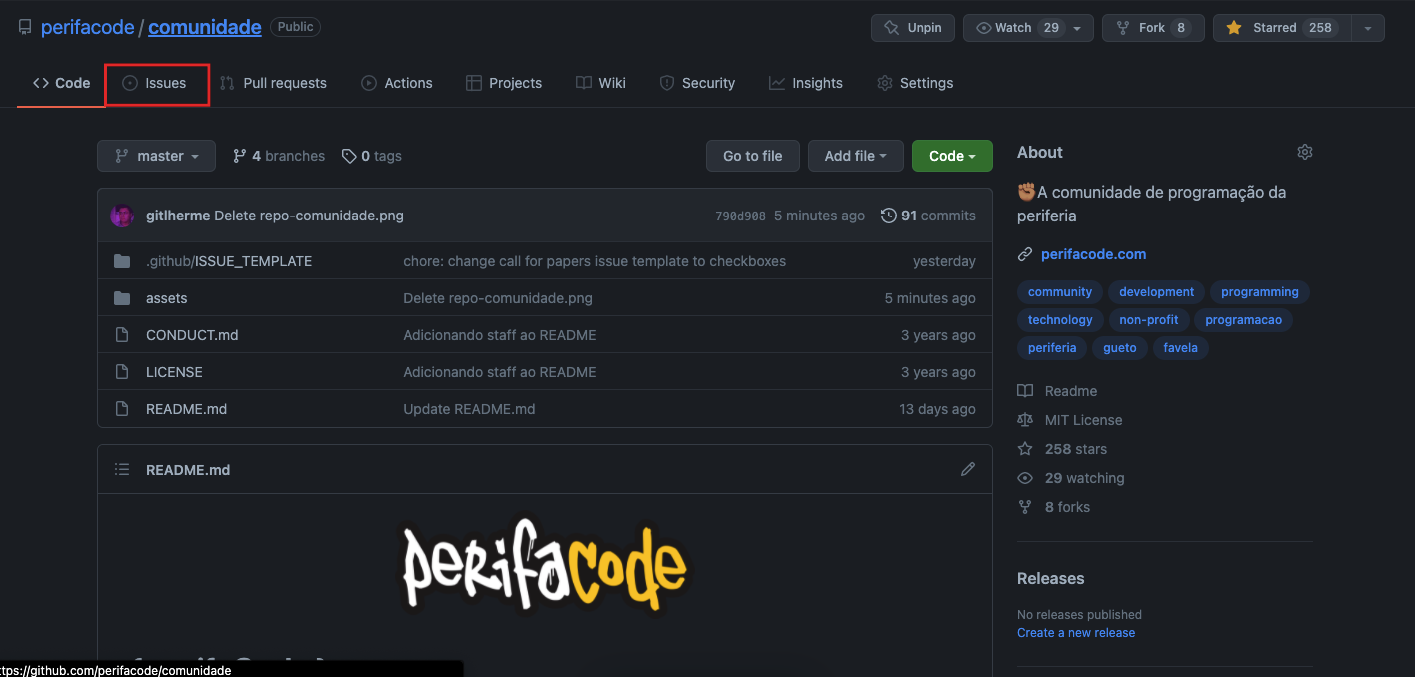Open the 'chore: change call for papers' commit message
Viewport: 1415px width, 677px height.
point(594,261)
